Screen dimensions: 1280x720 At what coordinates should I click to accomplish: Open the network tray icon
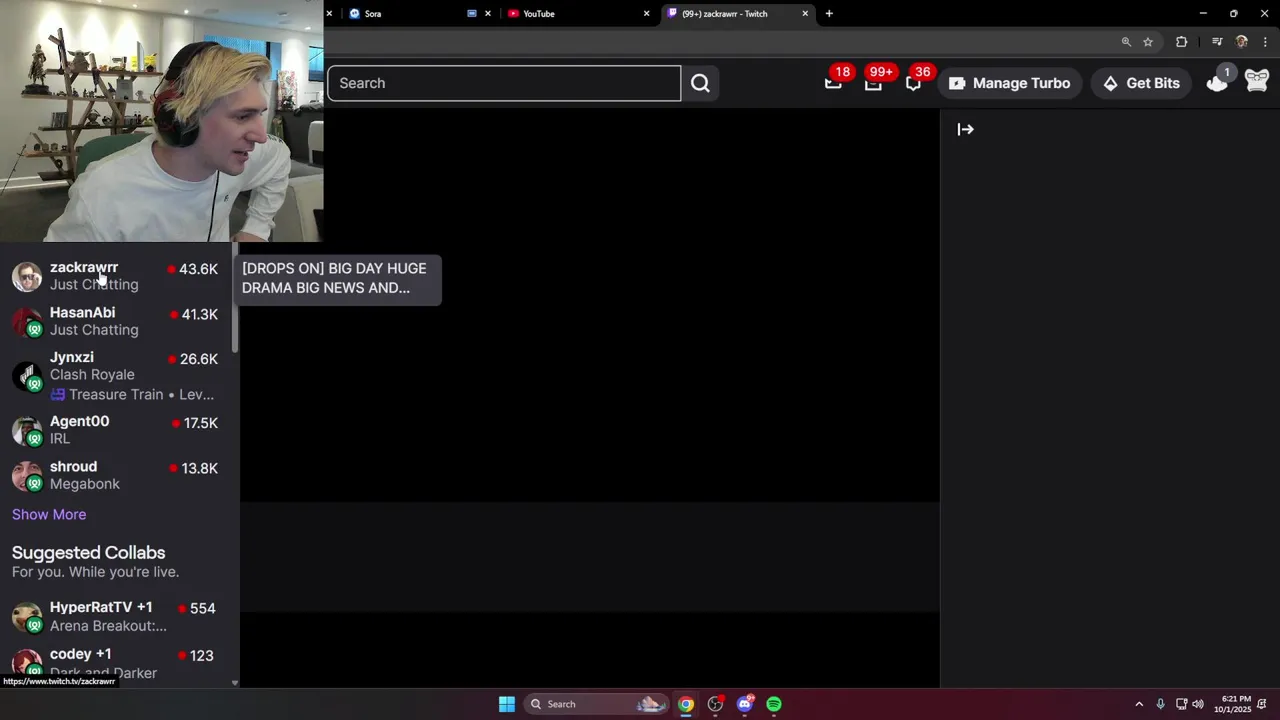tap(1181, 704)
